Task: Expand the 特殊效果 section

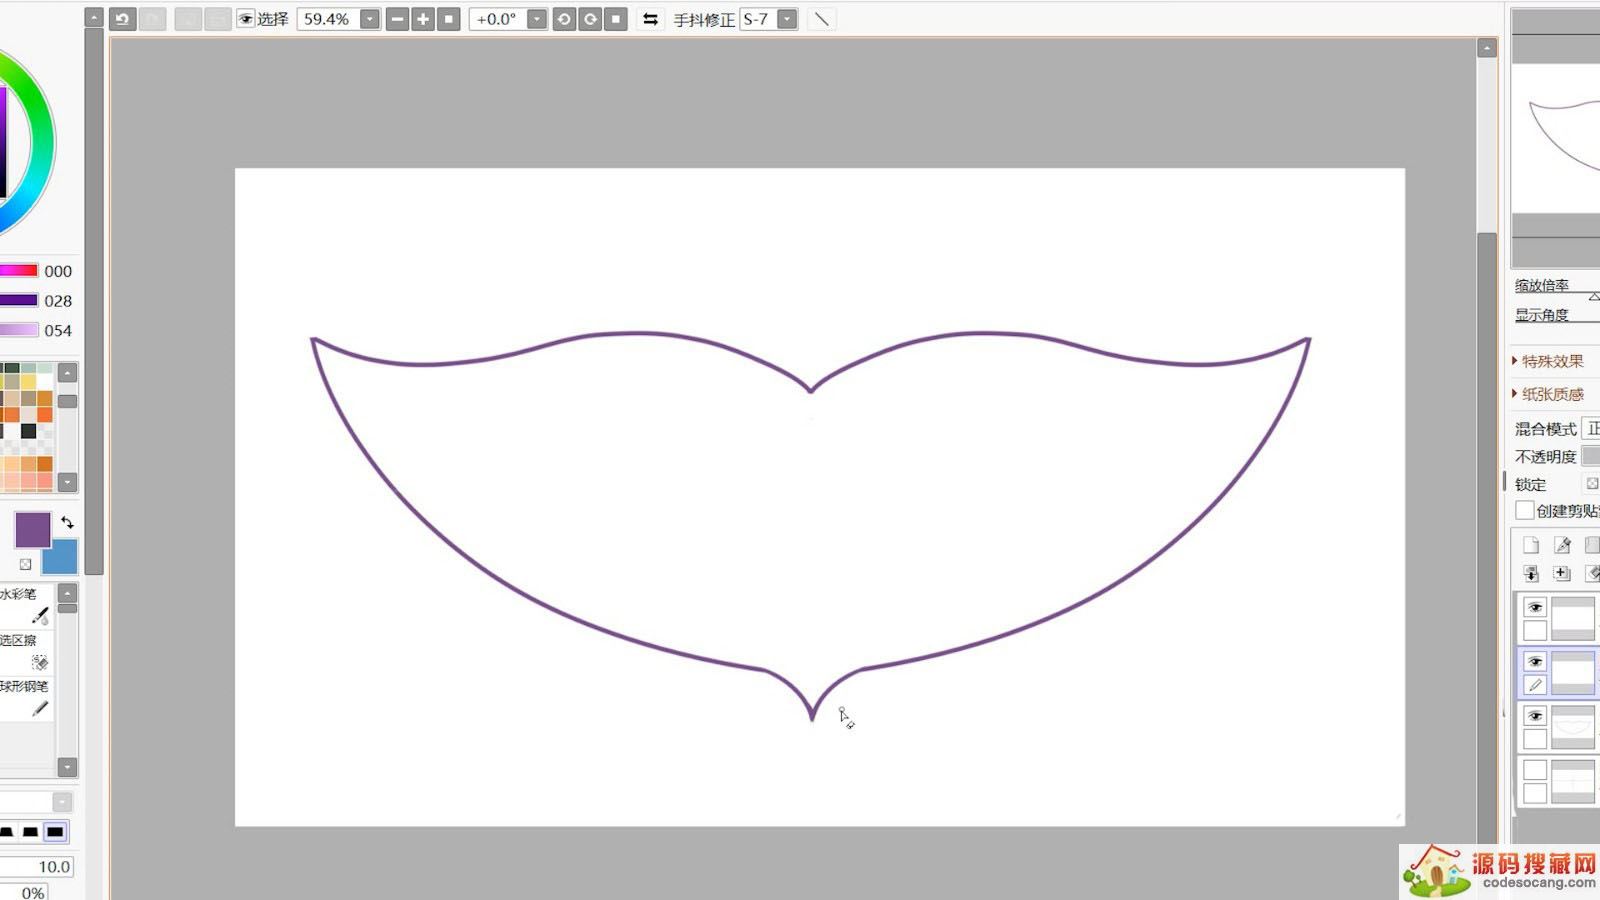Action: [x=1552, y=361]
